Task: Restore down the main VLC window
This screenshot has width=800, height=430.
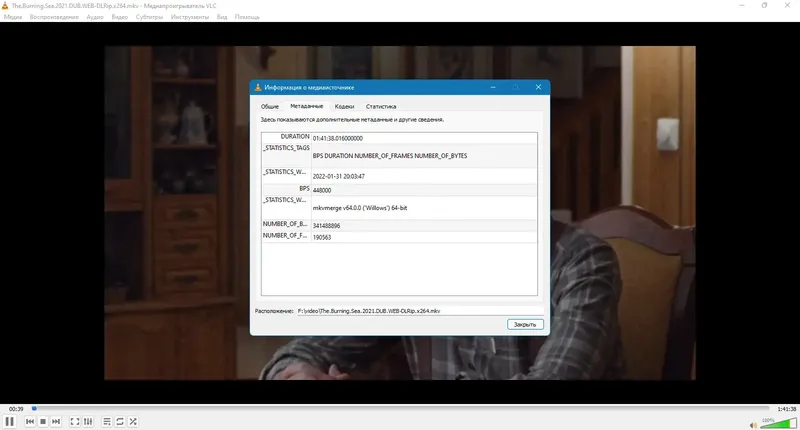Action: tap(764, 6)
